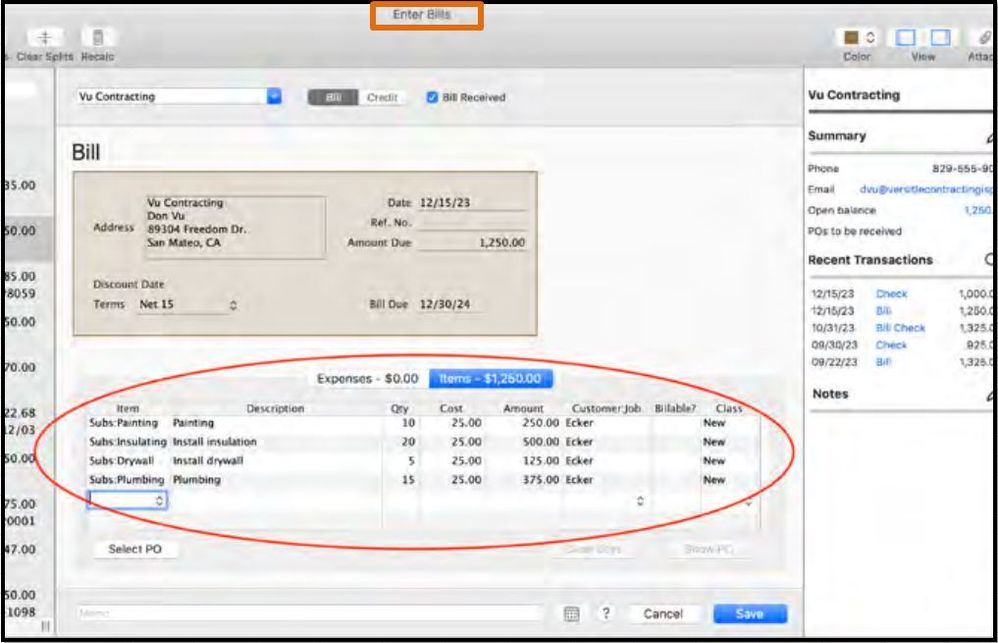
Task: Open the Terms Net 15 dropdown
Action: pyautogui.click(x=188, y=305)
